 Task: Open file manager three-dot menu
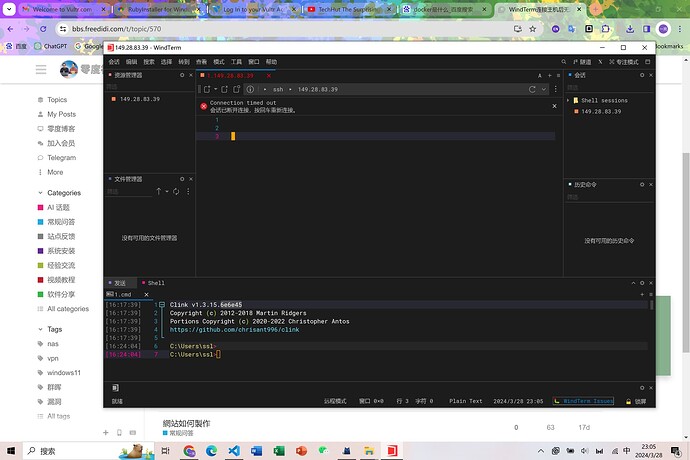pyautogui.click(x=188, y=191)
